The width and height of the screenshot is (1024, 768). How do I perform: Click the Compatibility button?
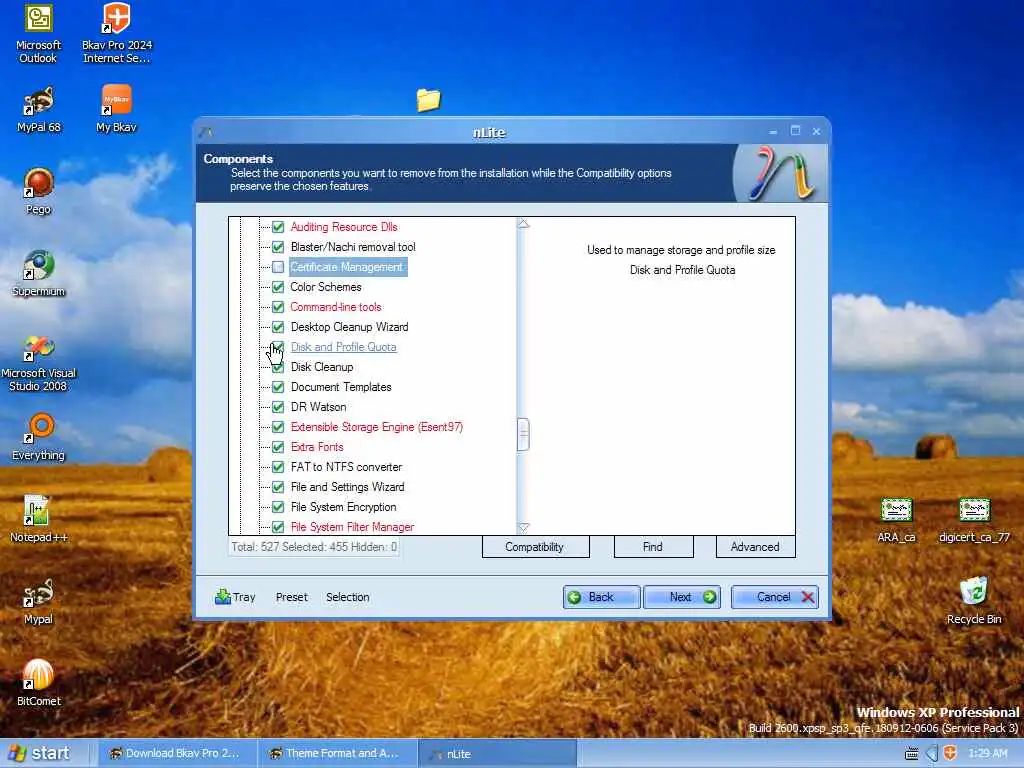[x=535, y=547]
